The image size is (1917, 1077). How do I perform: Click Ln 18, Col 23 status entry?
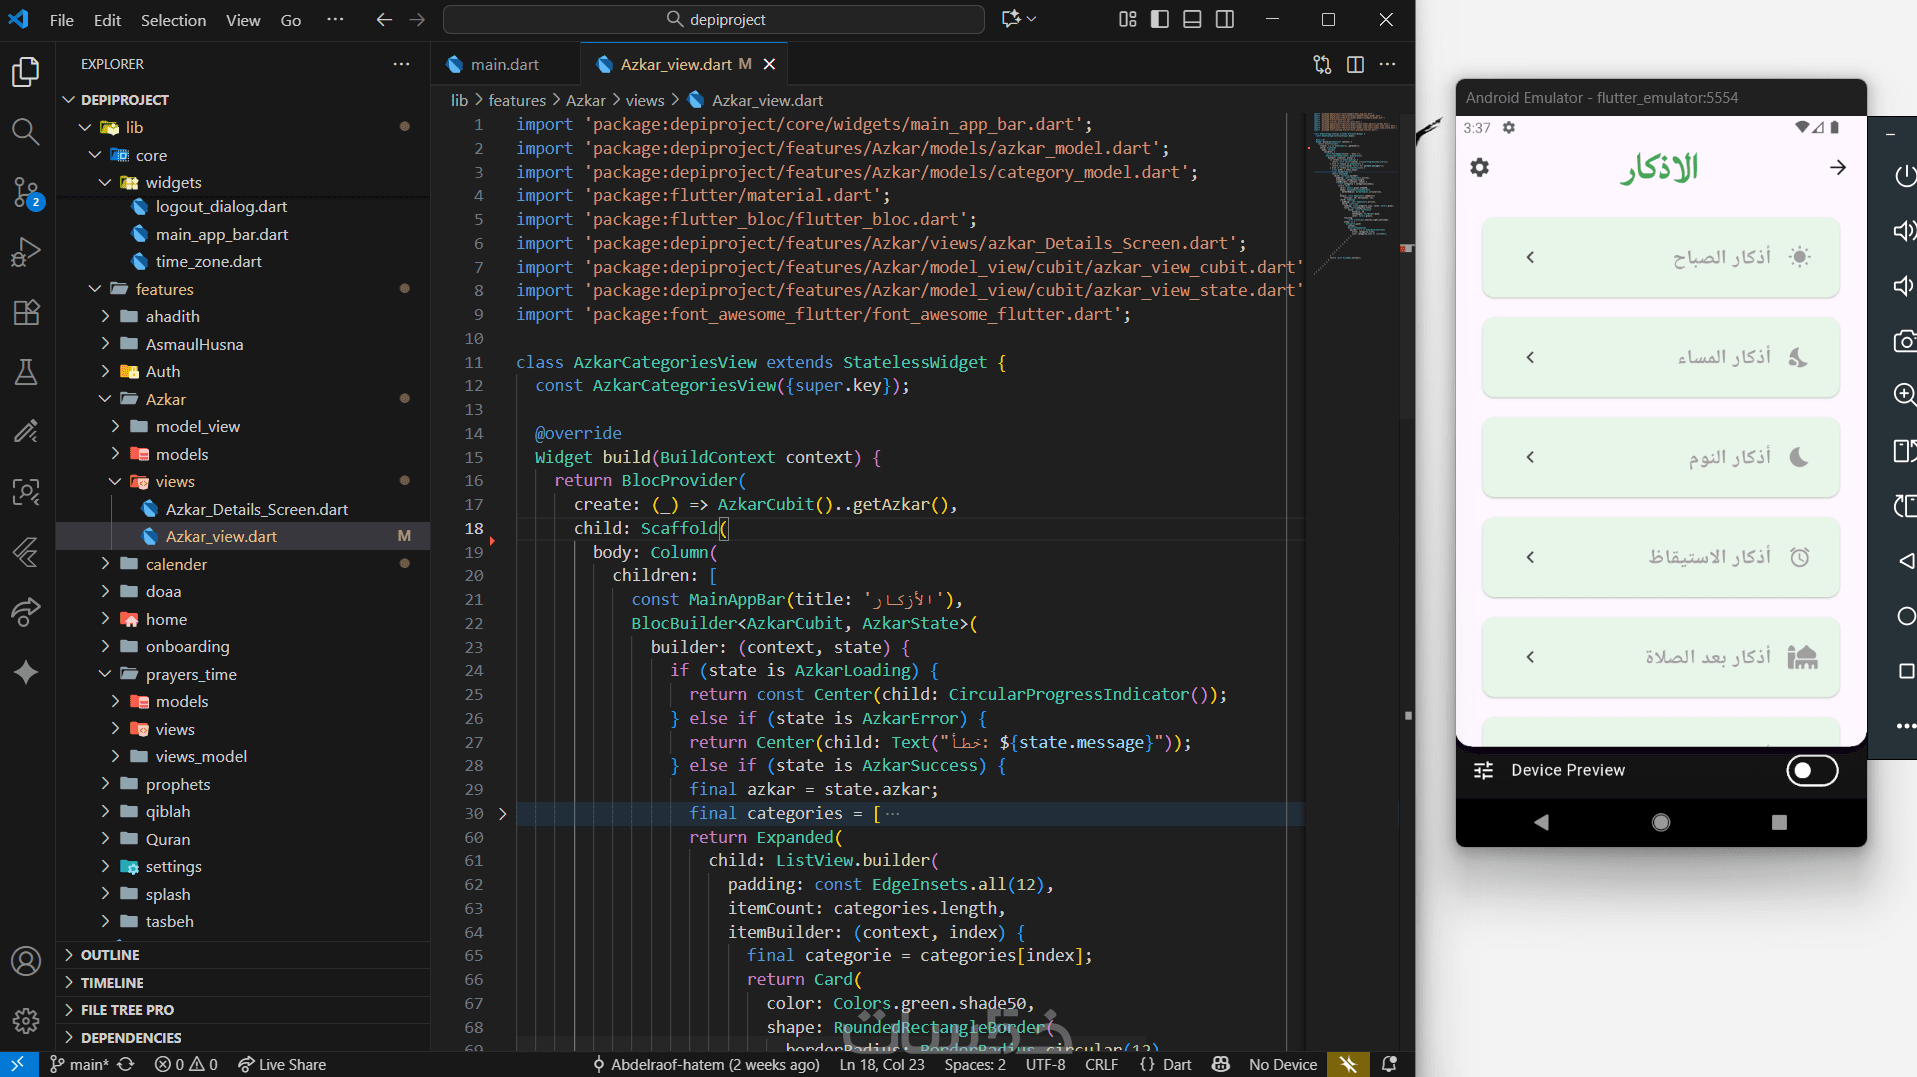pos(882,1064)
